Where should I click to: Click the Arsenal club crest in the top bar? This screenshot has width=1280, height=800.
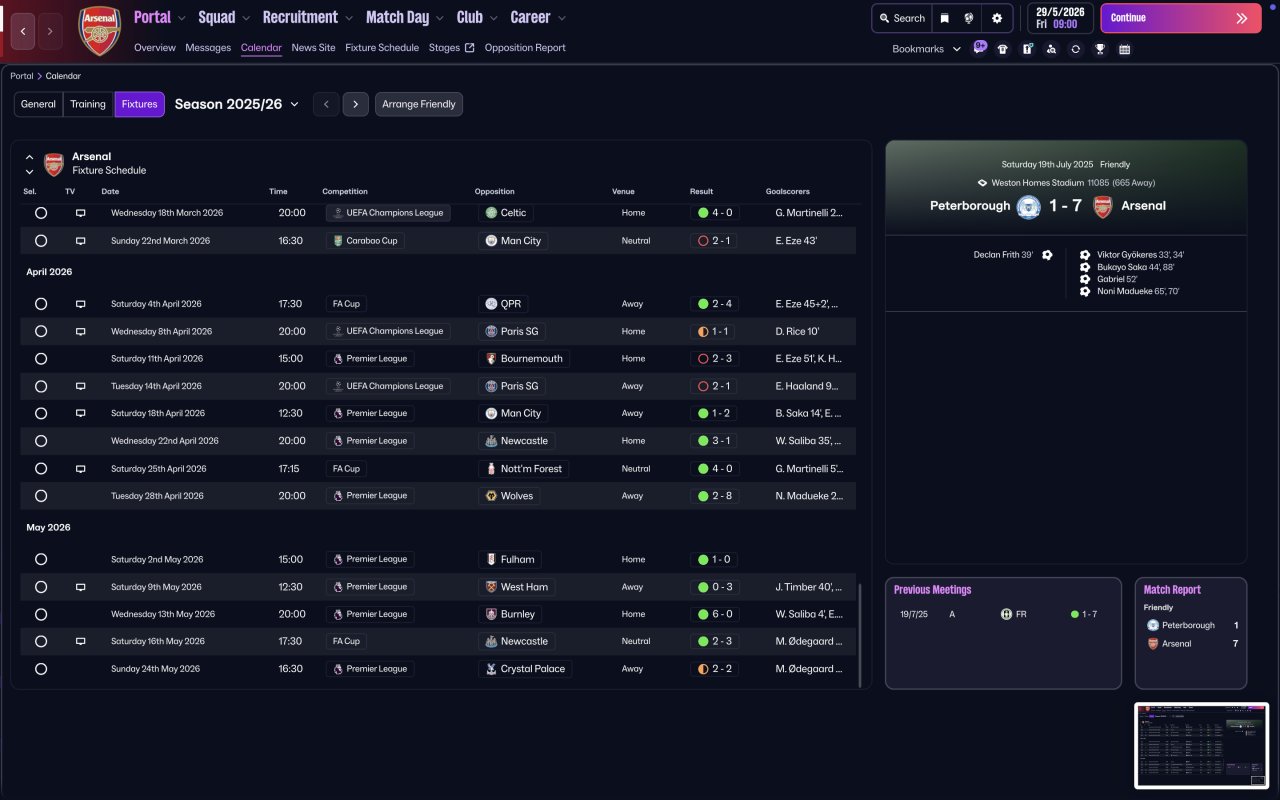tap(99, 31)
